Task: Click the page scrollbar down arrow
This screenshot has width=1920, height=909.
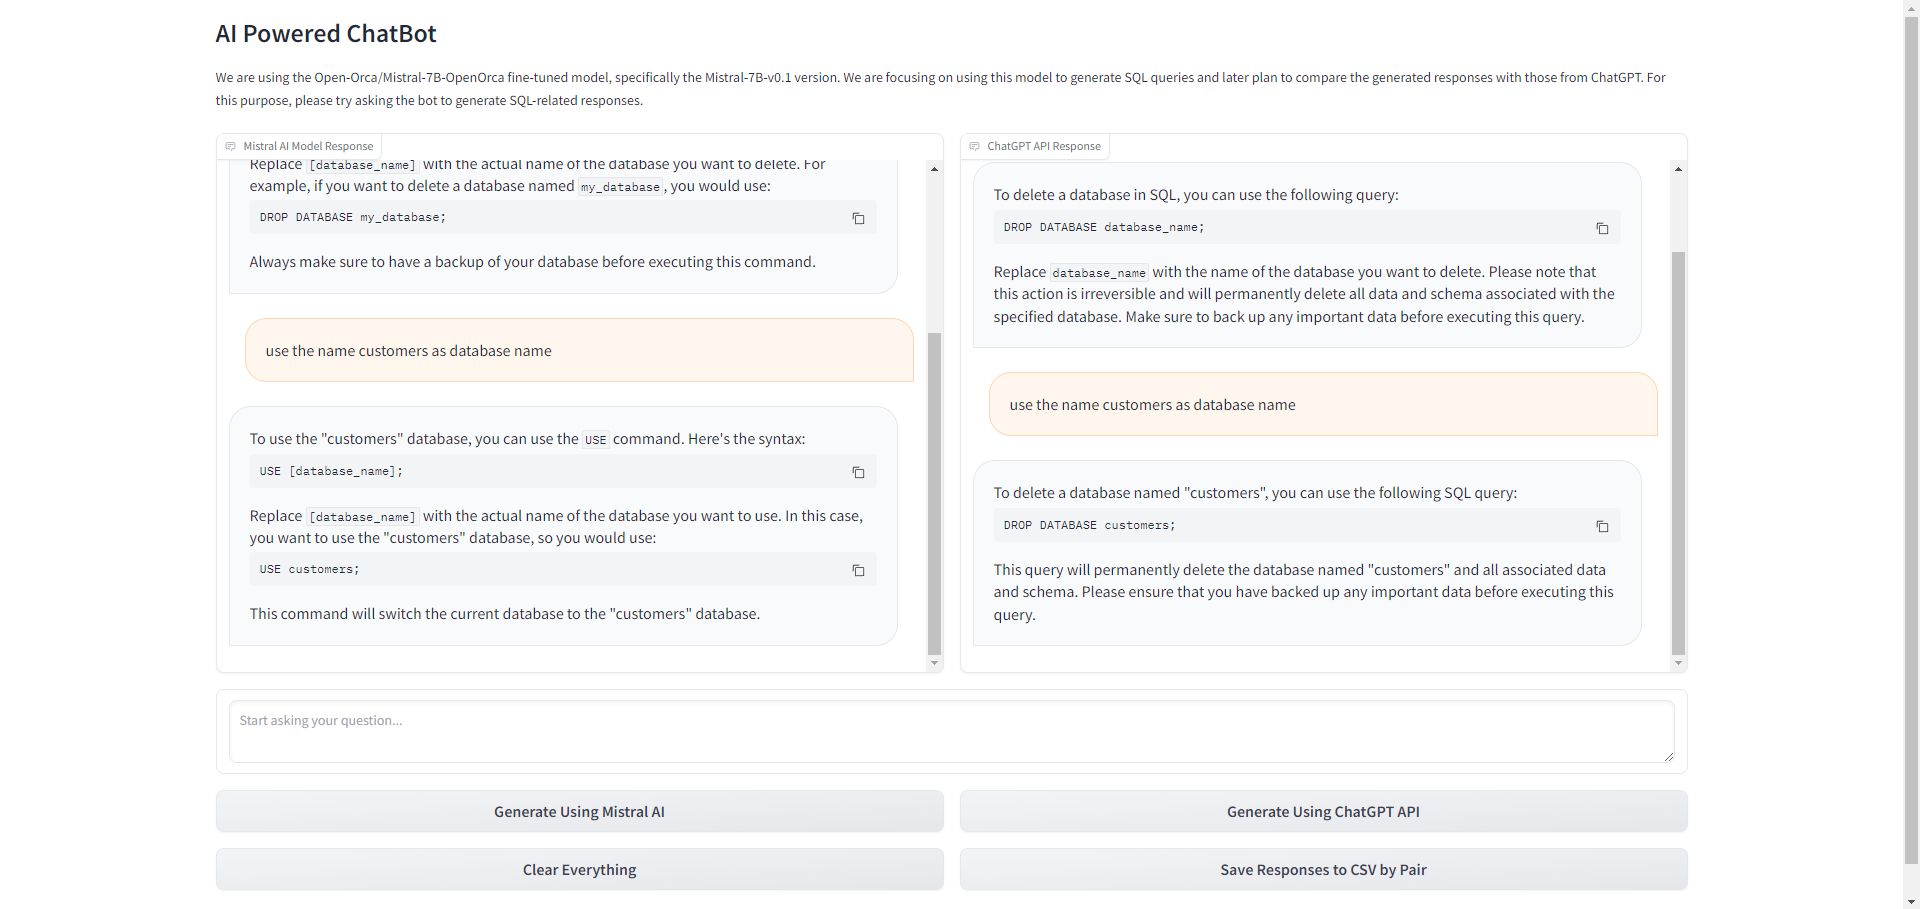Action: [x=1911, y=901]
